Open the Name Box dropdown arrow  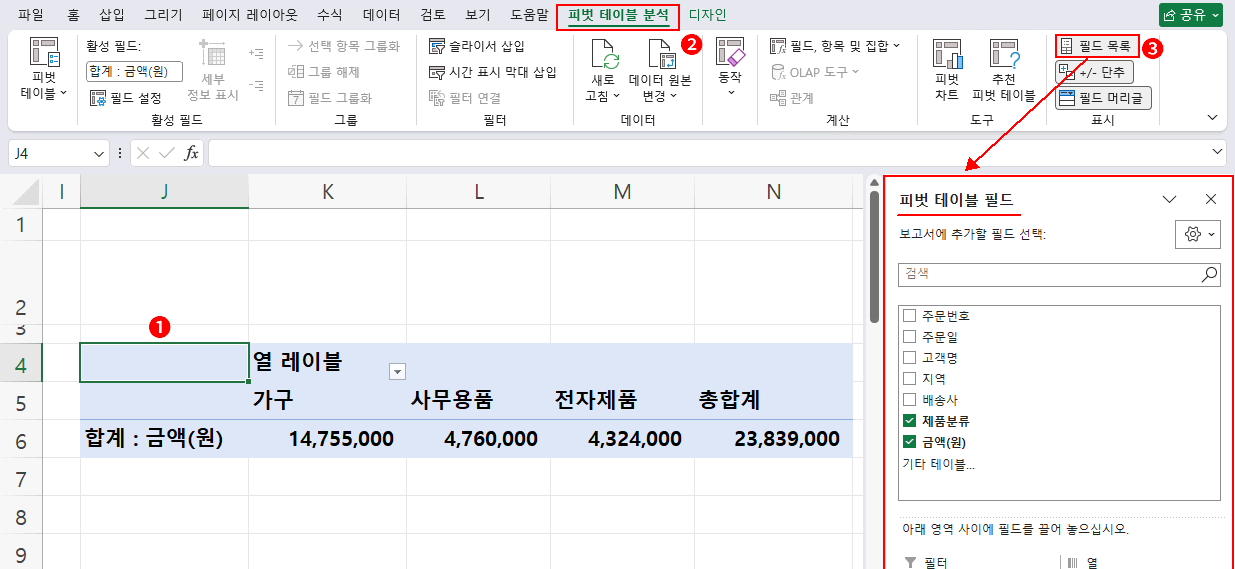(98, 154)
